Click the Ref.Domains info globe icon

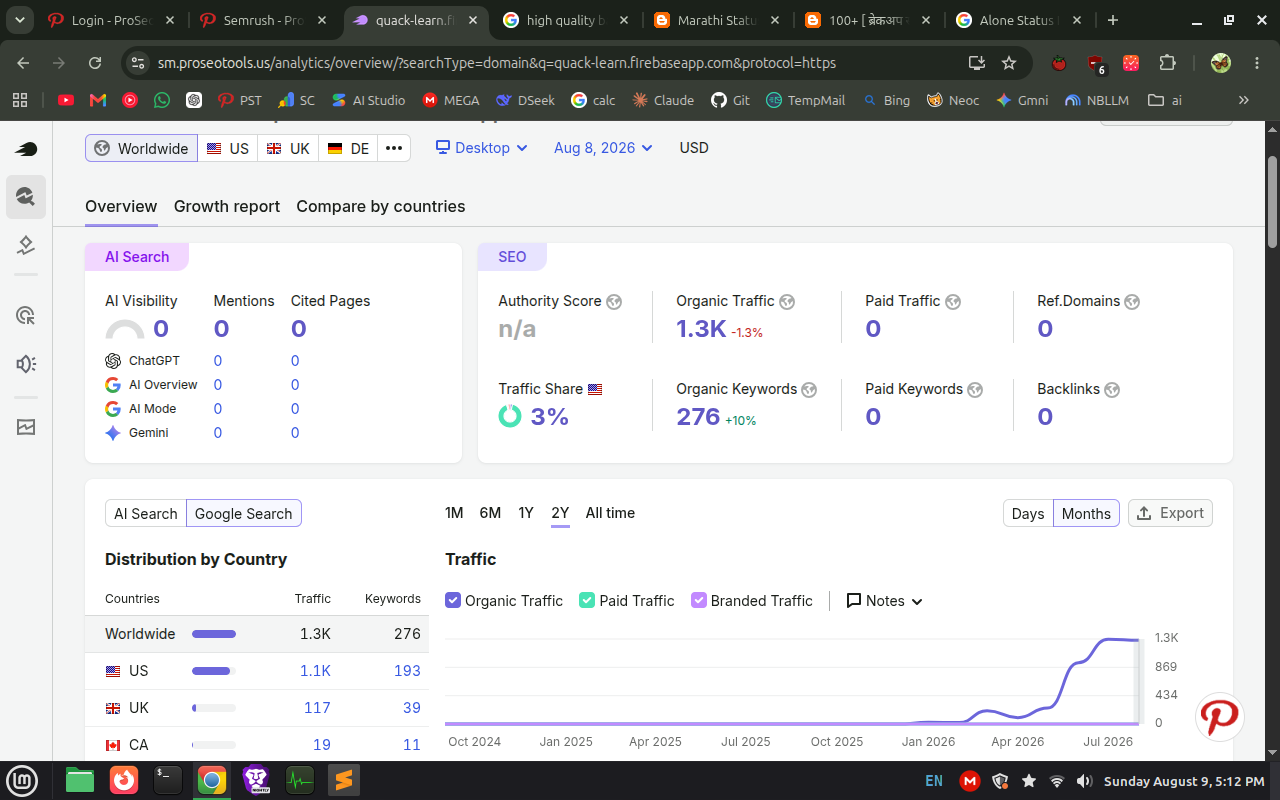tap(1132, 302)
